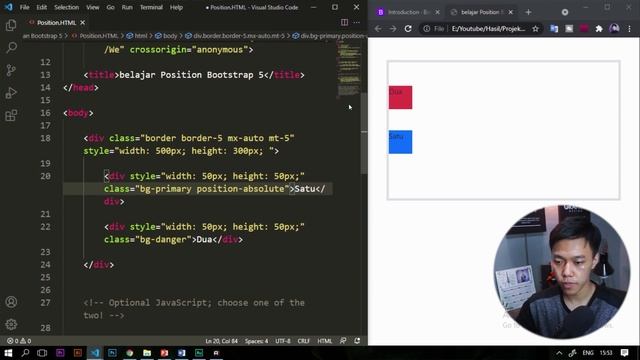This screenshot has width=640, height=360.
Task: Click the VS Code taskbar icon
Action: (95, 353)
